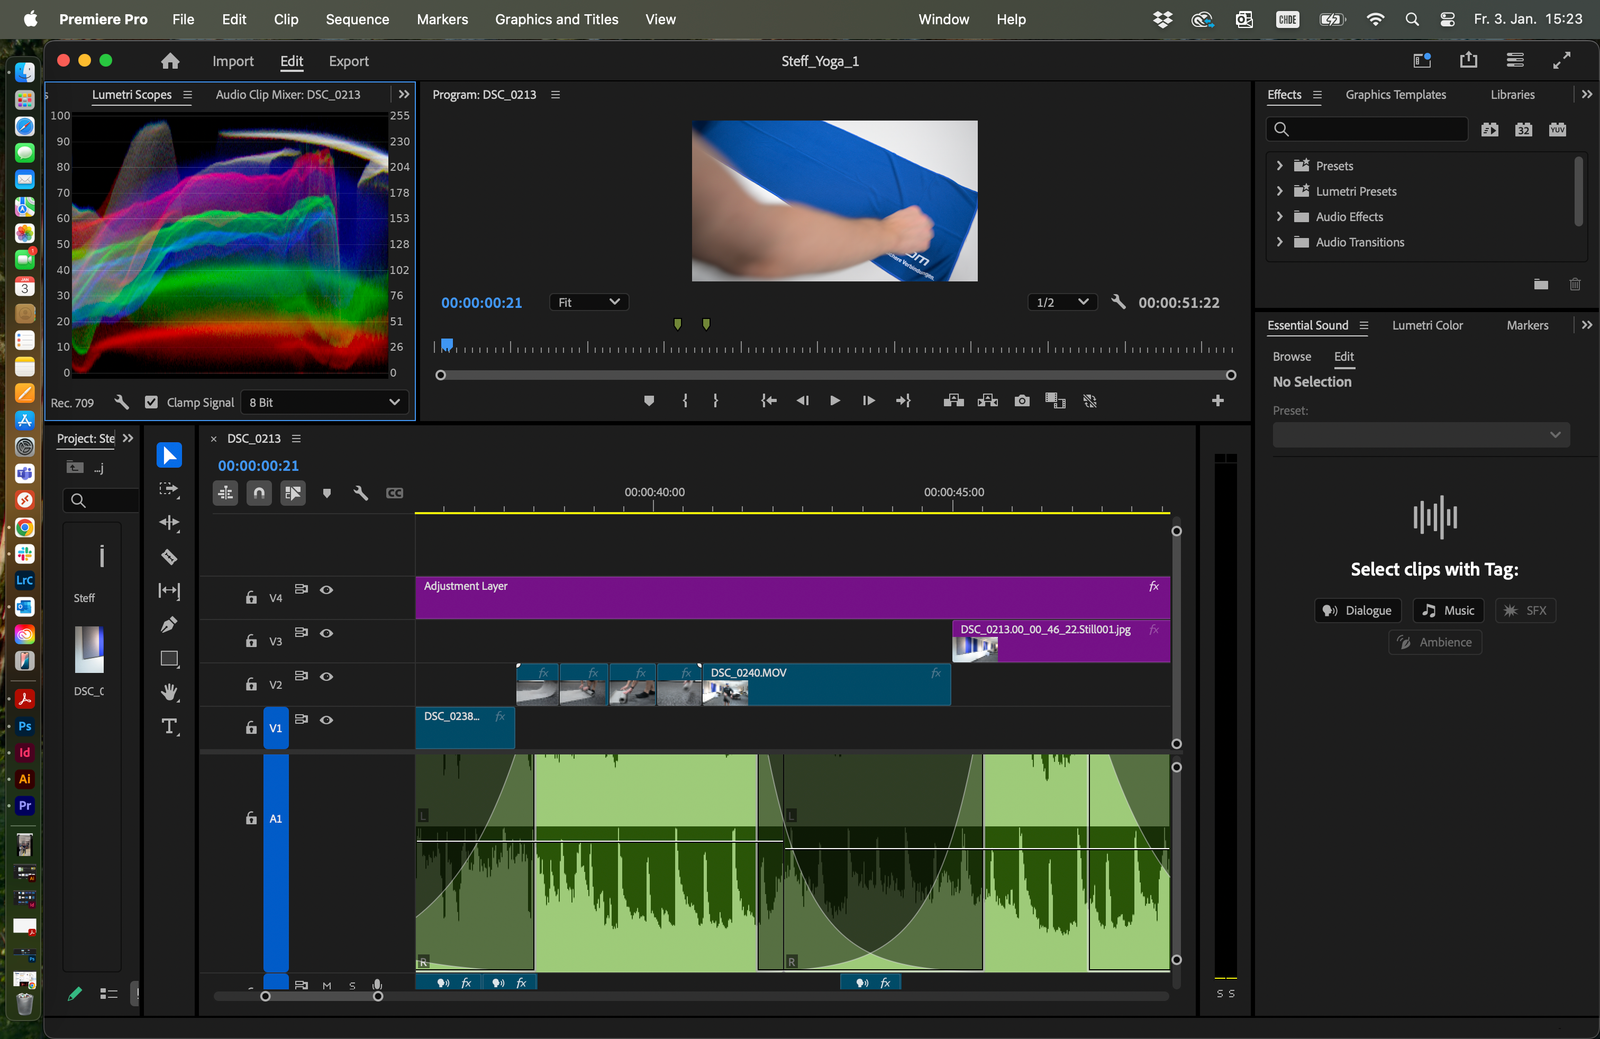1600x1039 pixels.
Task: Switch to Audio Clip Mixer tab
Action: pyautogui.click(x=288, y=94)
